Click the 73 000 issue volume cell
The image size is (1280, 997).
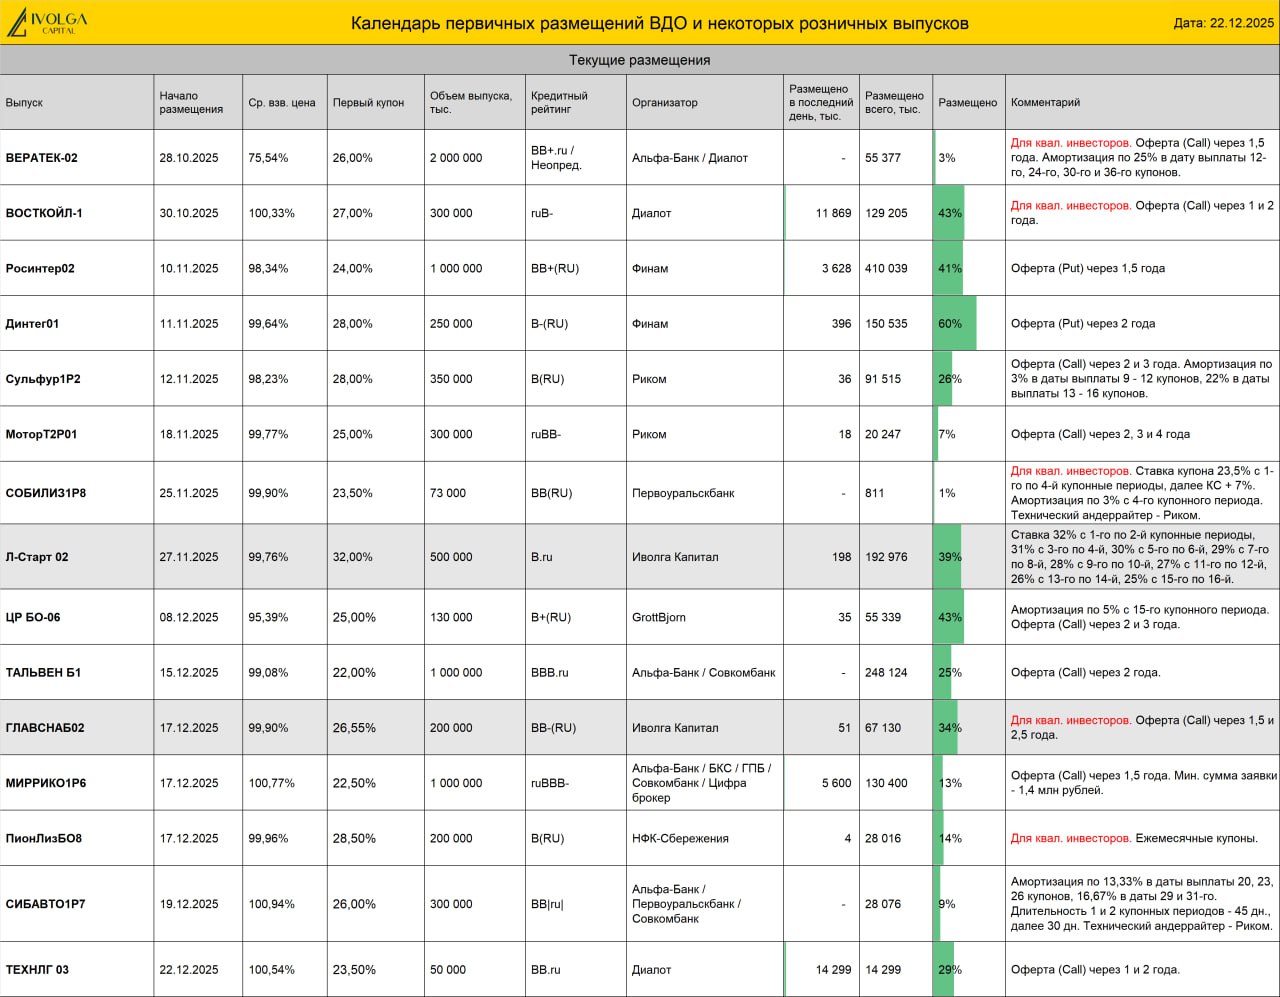pos(448,493)
